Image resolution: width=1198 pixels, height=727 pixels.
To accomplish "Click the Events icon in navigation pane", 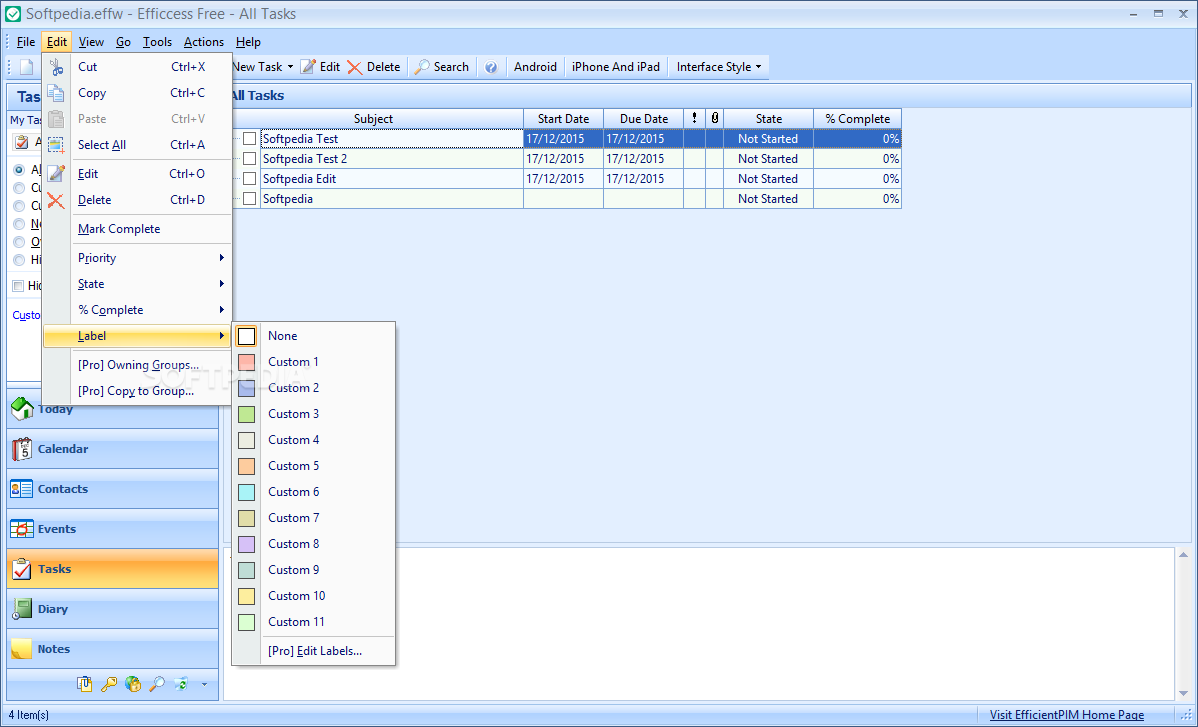I will click(21, 529).
